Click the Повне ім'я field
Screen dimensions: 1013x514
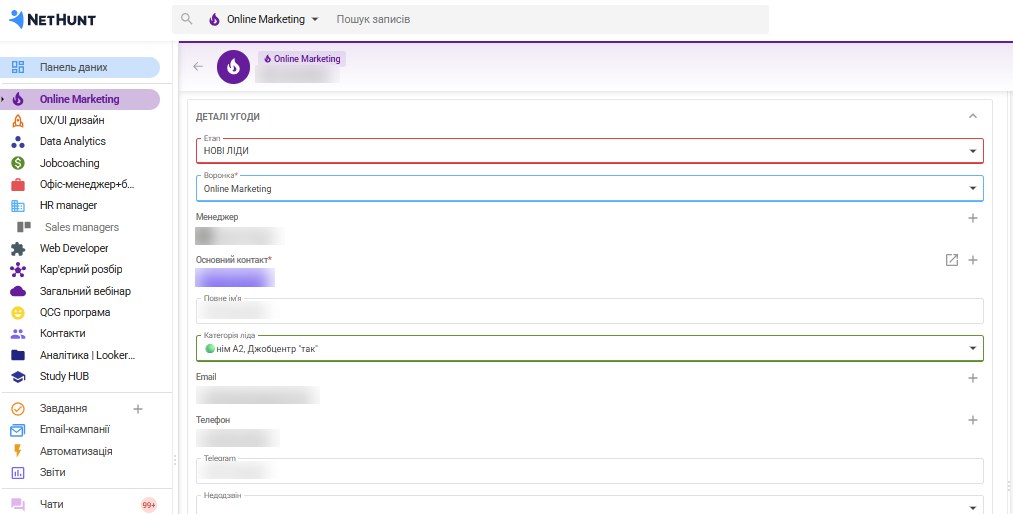pos(589,311)
